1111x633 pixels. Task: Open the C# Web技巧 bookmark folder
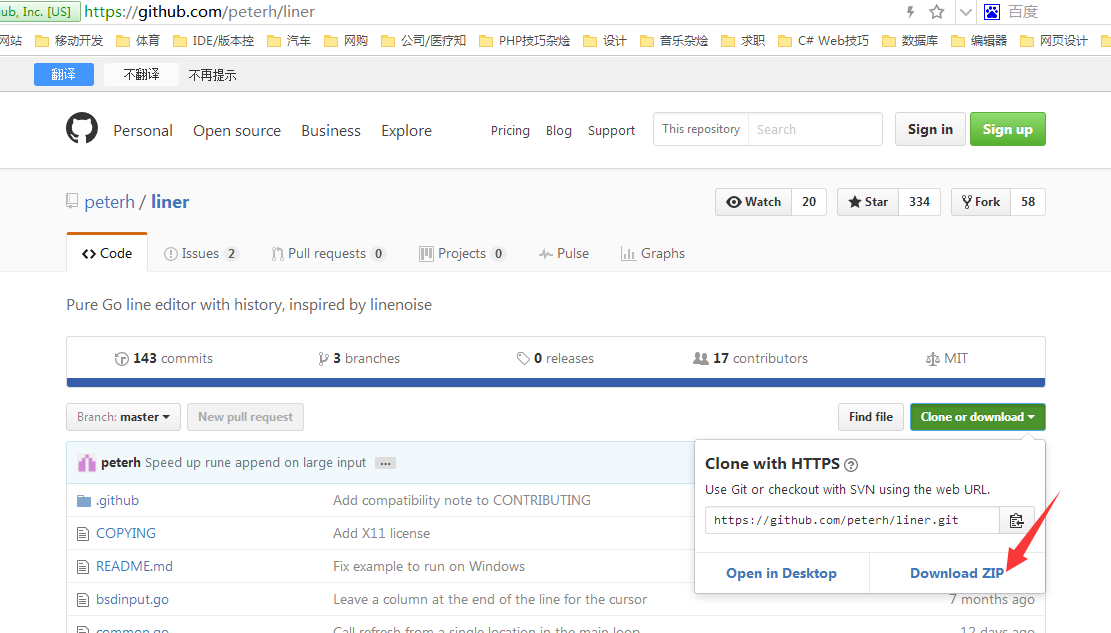[x=823, y=40]
